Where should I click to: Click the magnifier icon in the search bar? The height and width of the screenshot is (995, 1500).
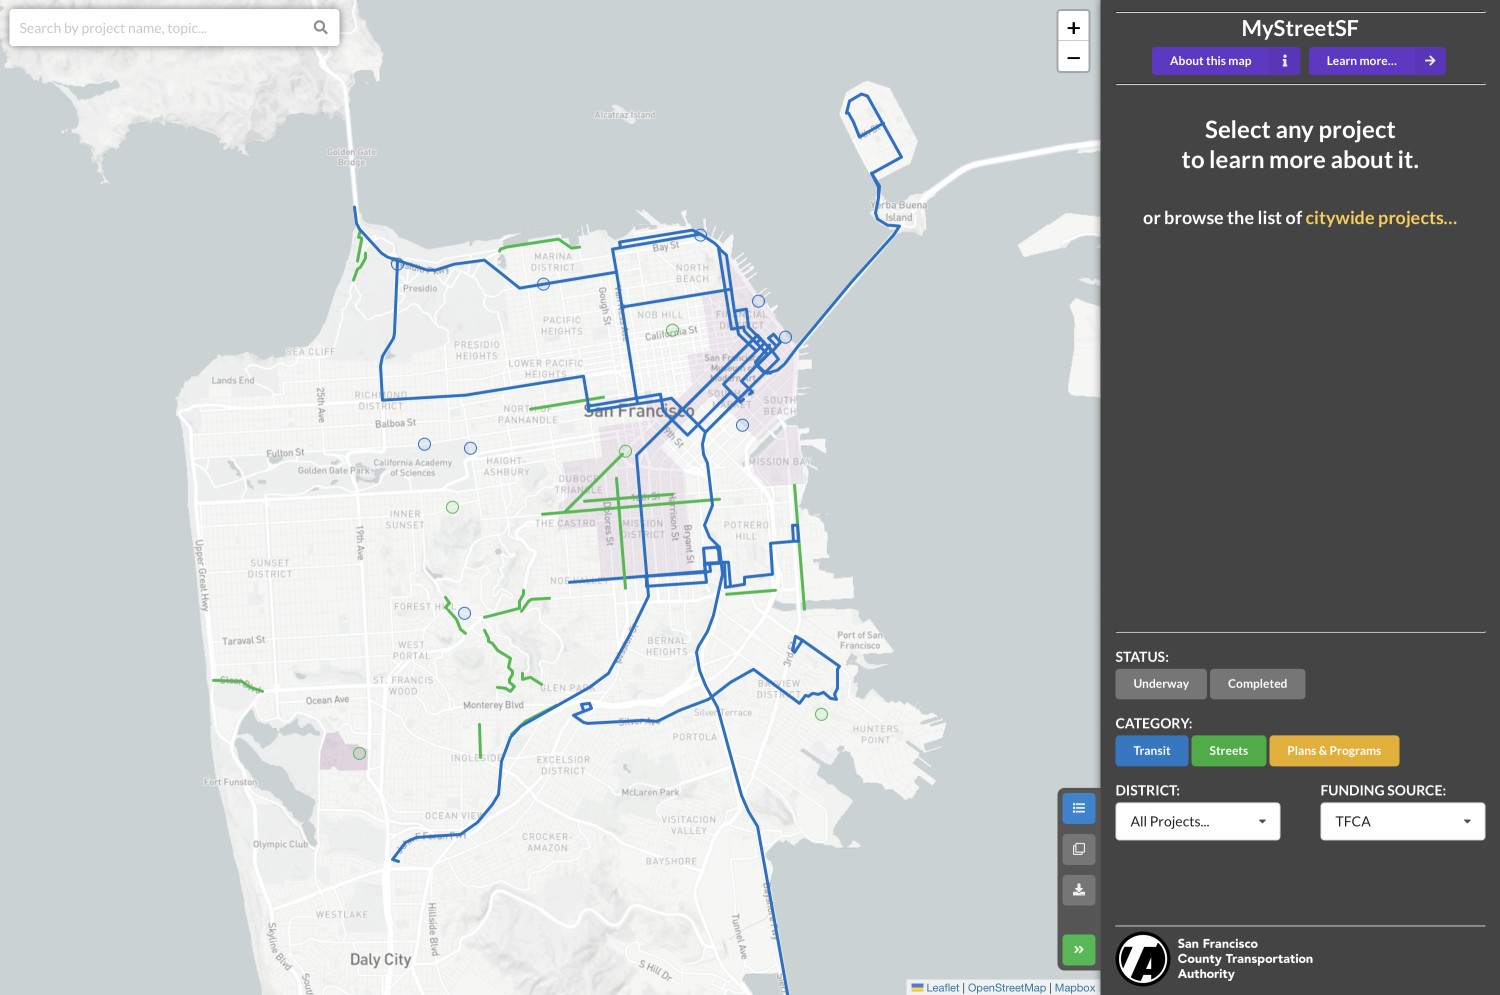319,27
